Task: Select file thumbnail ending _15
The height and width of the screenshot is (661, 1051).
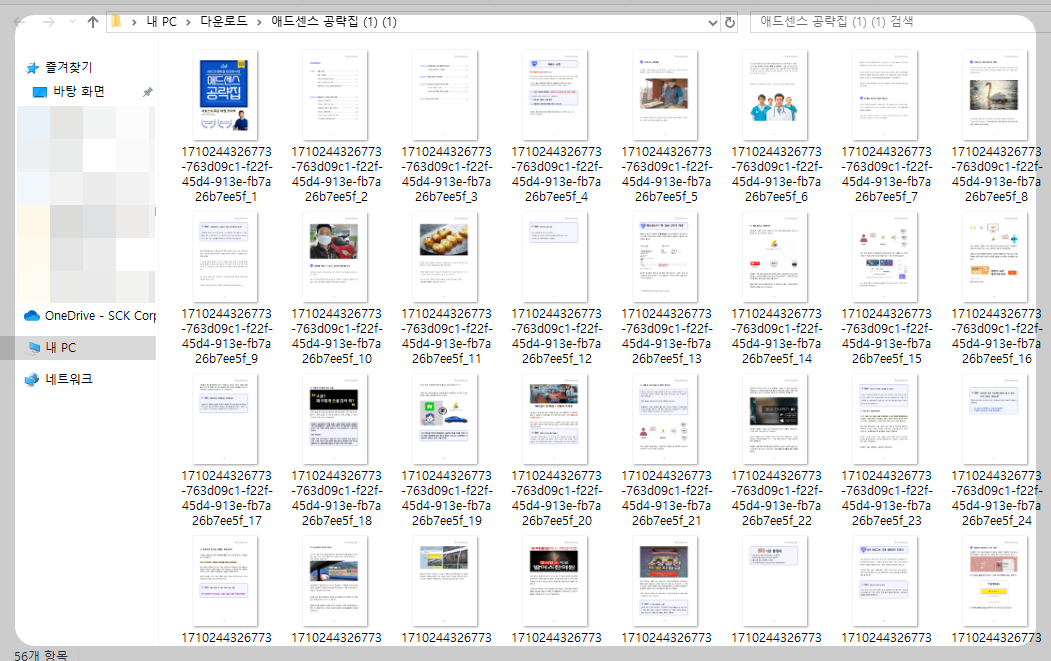Action: pyautogui.click(x=885, y=257)
